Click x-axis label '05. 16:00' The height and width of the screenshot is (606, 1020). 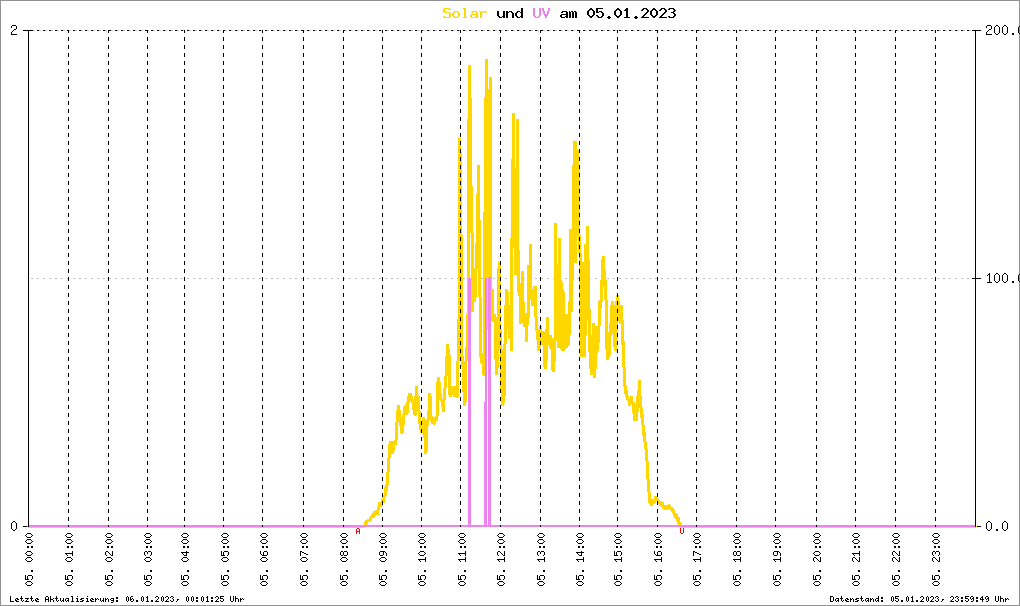pos(658,560)
